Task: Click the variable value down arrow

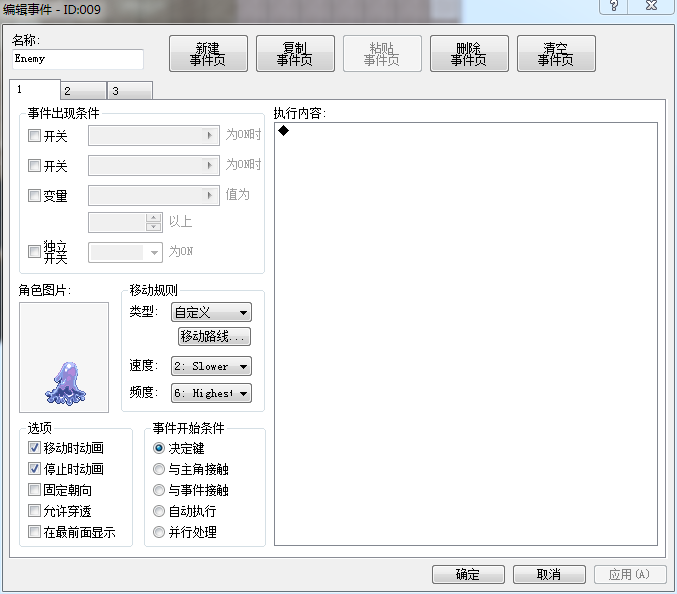Action: click(x=154, y=227)
